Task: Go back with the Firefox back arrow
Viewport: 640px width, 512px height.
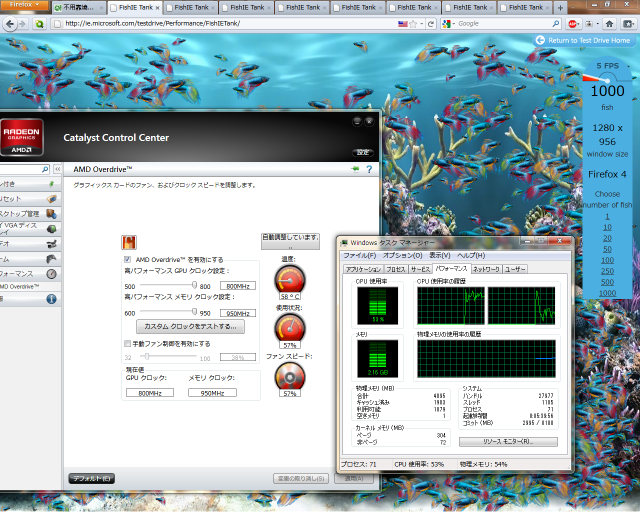Action: click(10, 24)
